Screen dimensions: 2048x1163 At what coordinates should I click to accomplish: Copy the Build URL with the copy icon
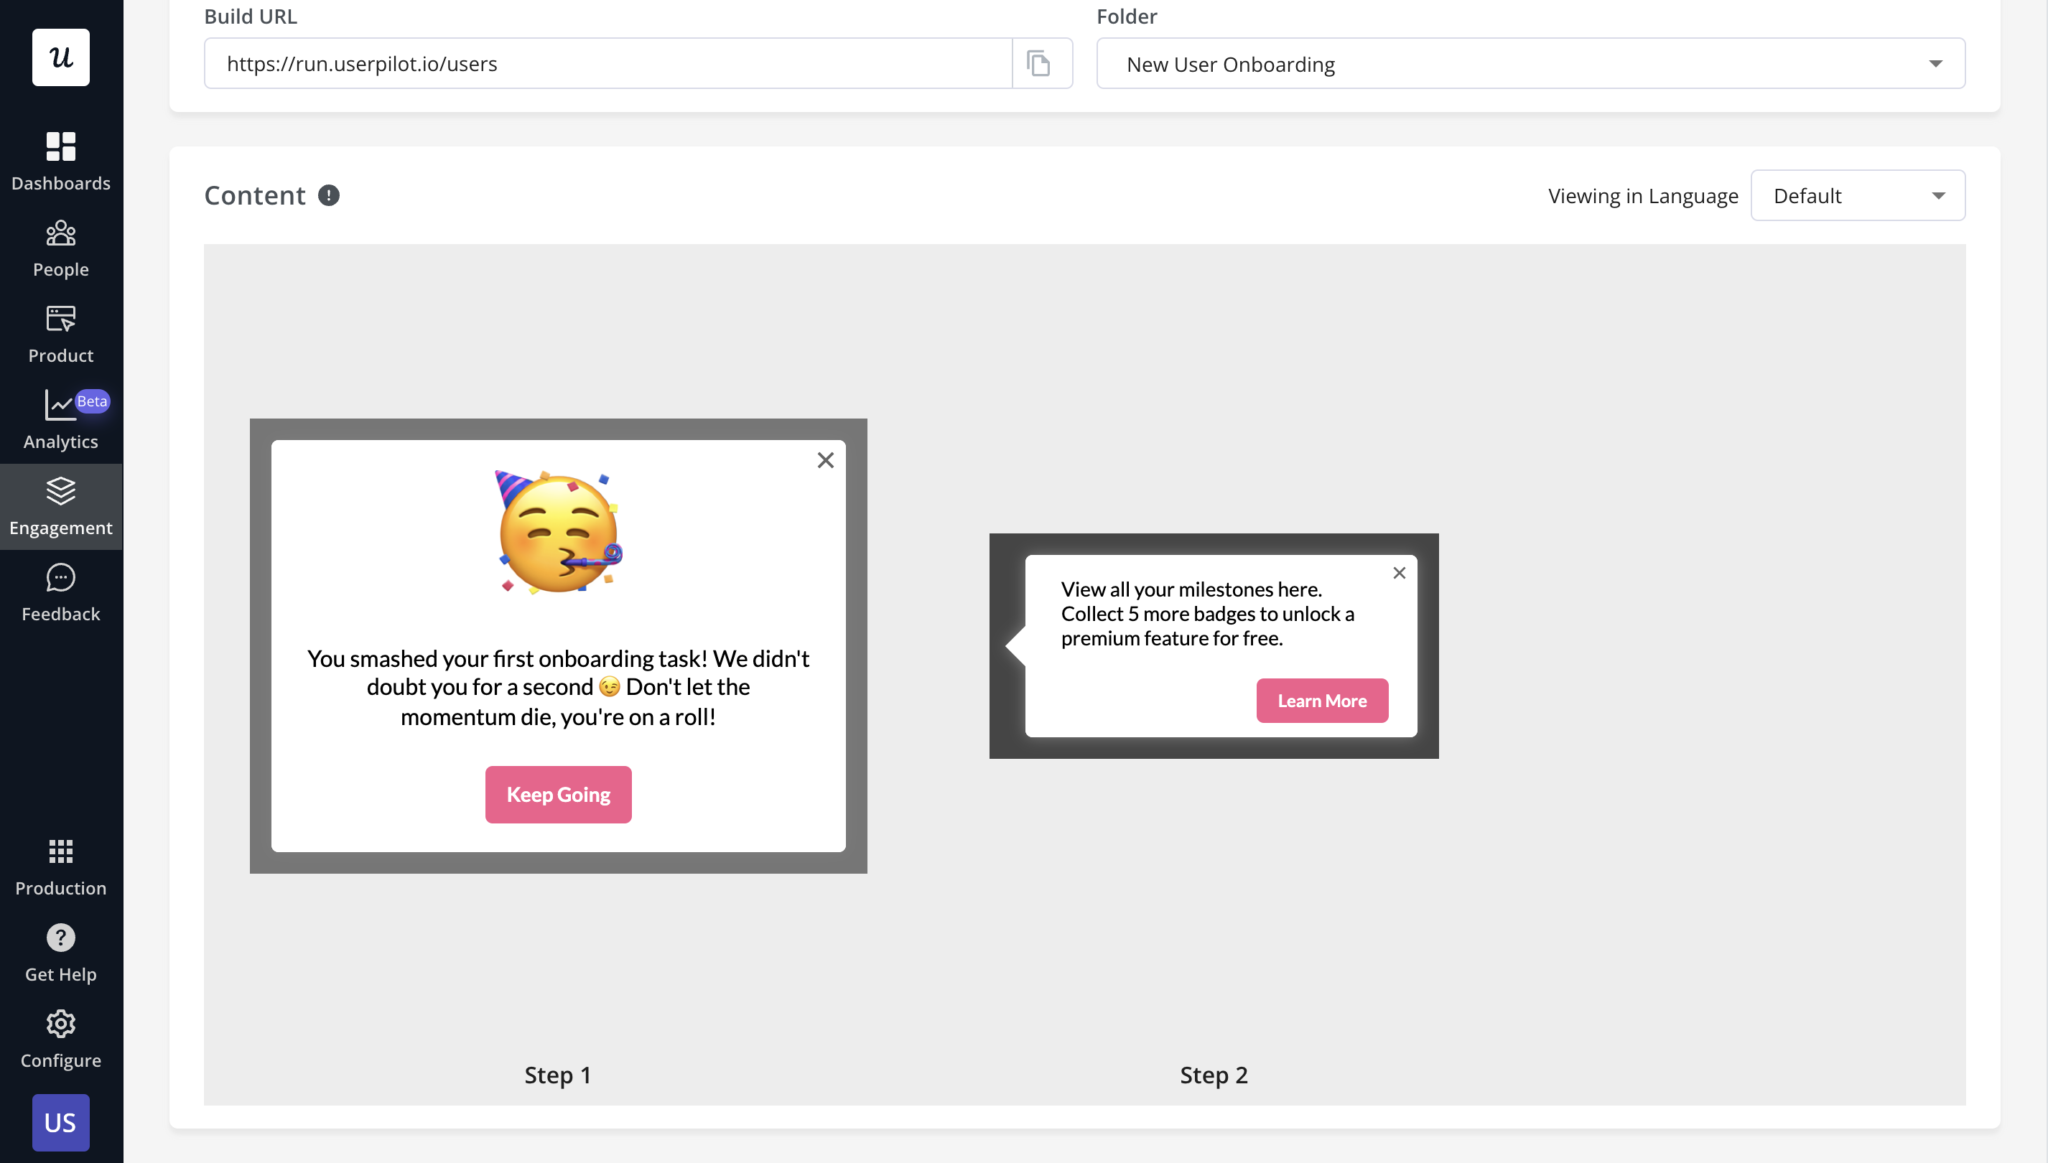[1040, 63]
